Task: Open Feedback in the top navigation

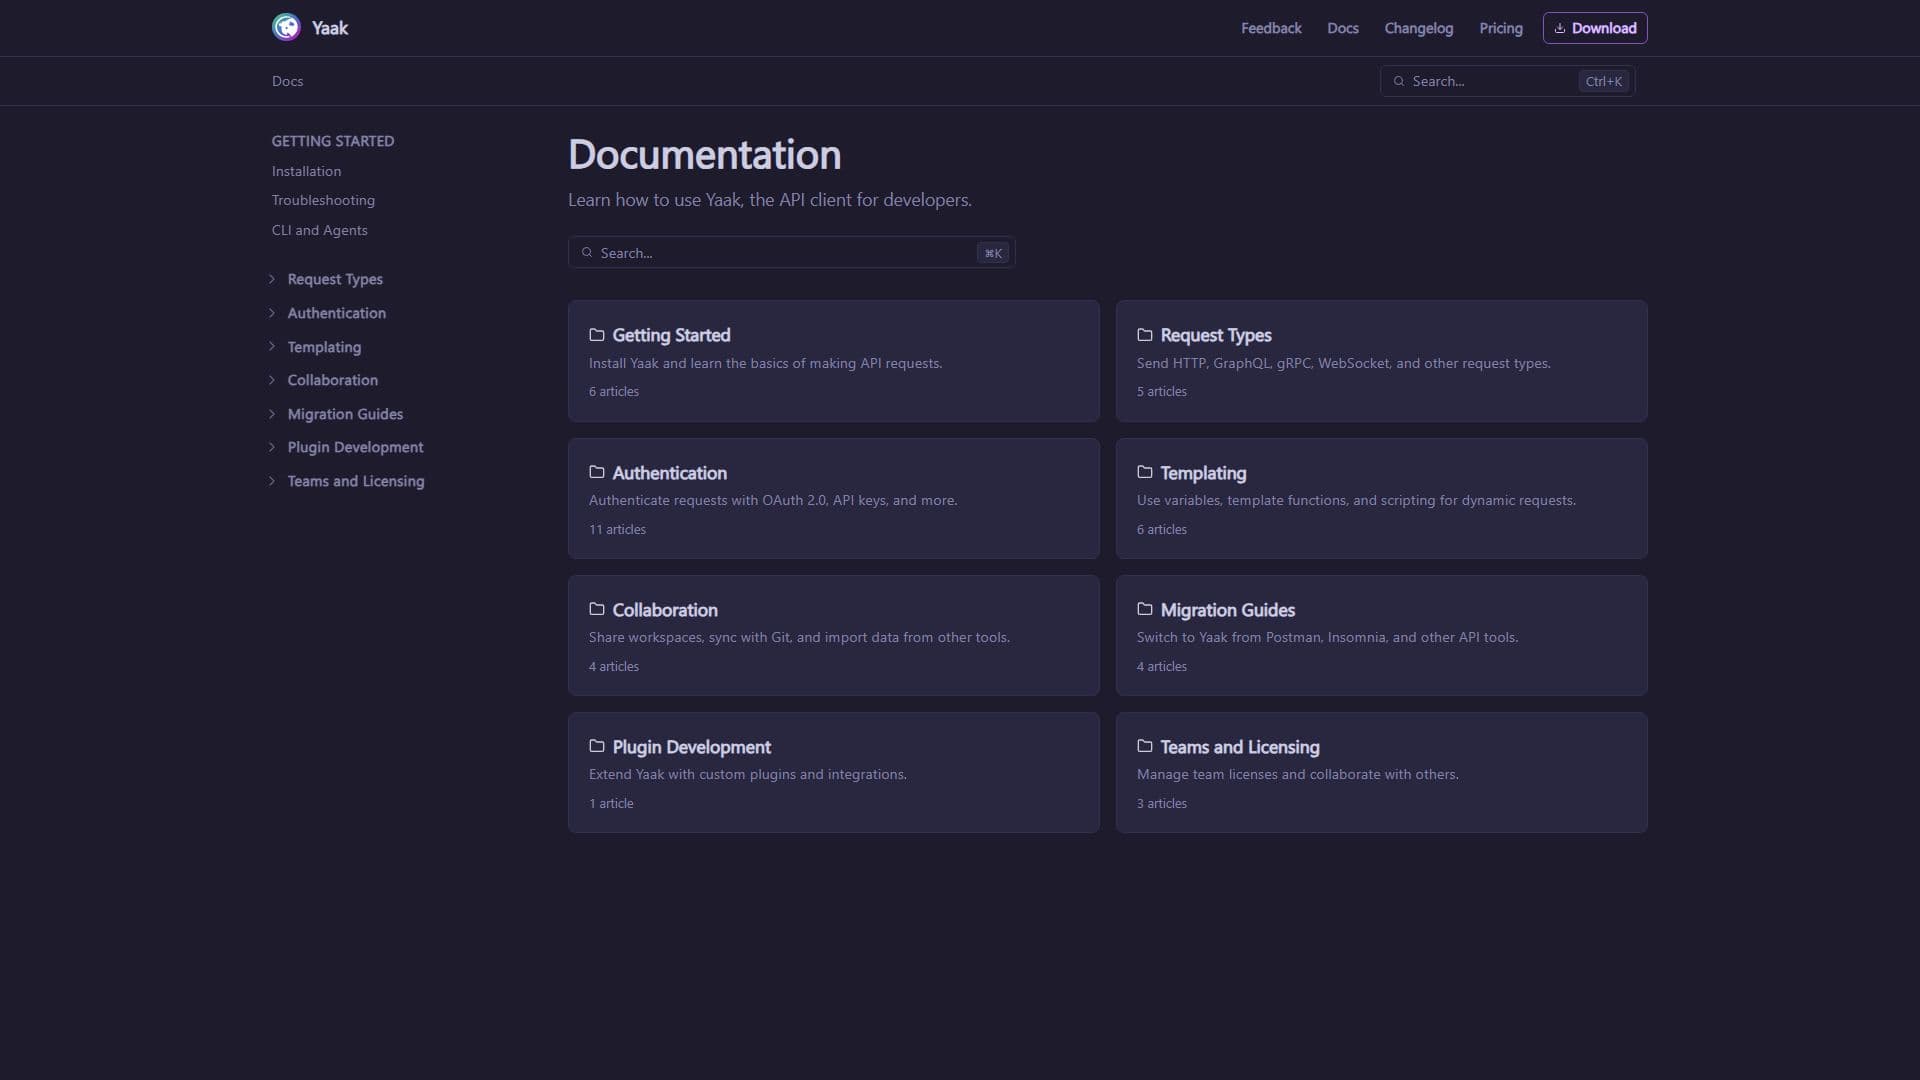Action: [x=1271, y=28]
